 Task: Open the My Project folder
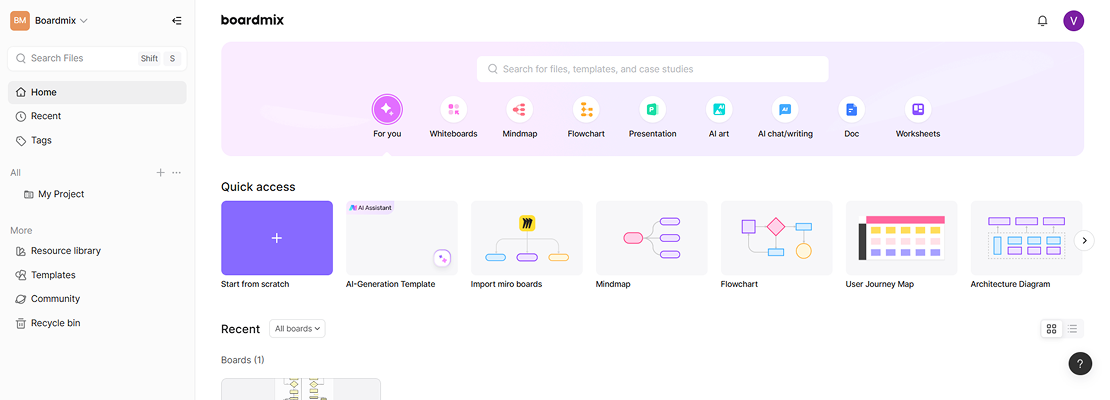[x=61, y=194]
